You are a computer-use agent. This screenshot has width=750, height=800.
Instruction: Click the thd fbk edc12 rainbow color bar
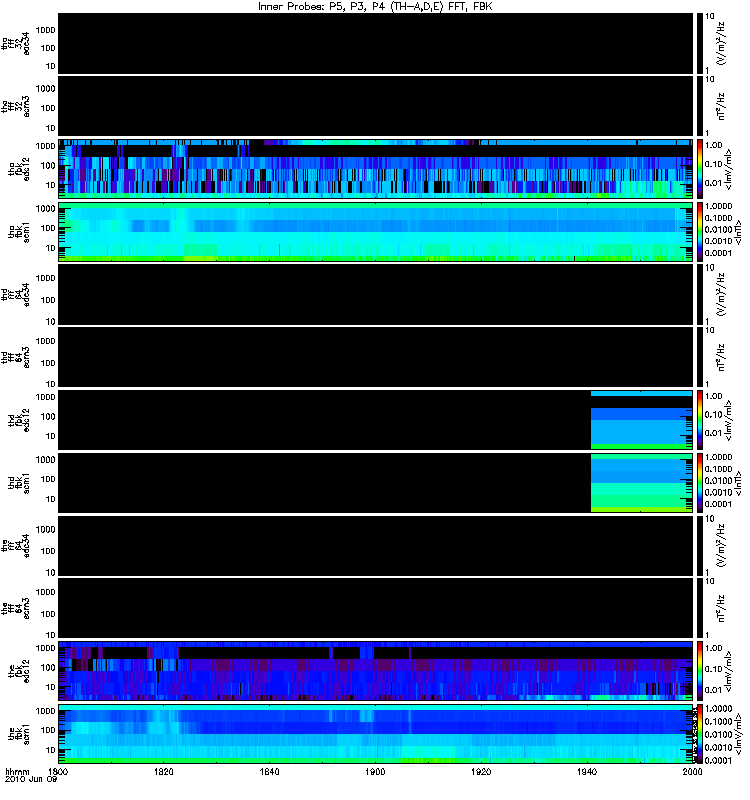pos(700,420)
